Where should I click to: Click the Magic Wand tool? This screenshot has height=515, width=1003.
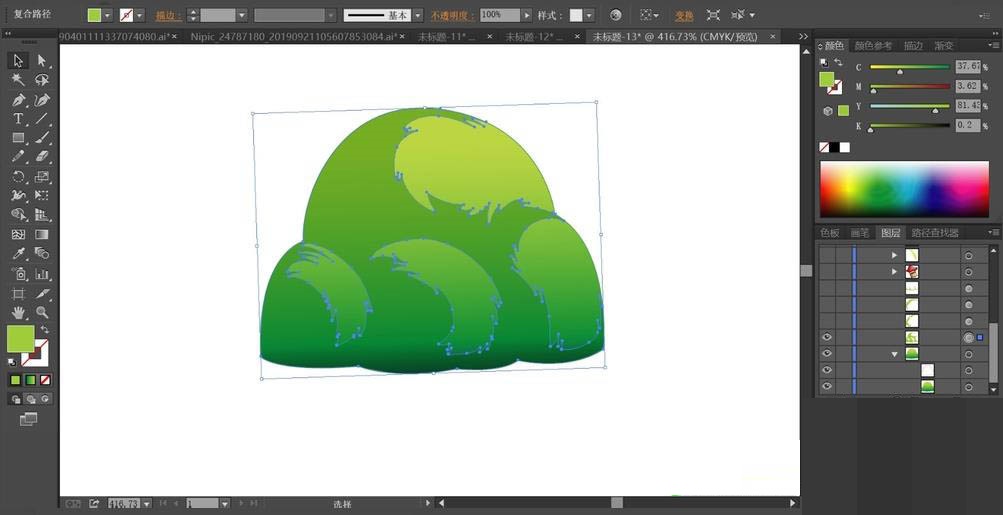point(18,80)
